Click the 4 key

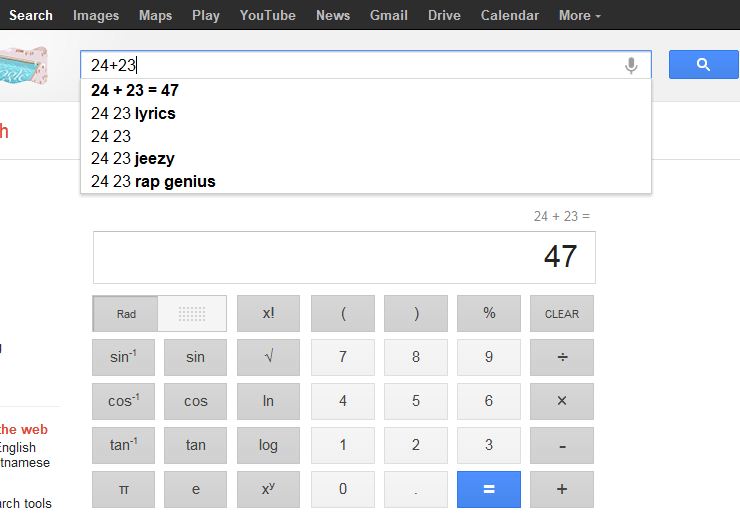click(x=343, y=401)
